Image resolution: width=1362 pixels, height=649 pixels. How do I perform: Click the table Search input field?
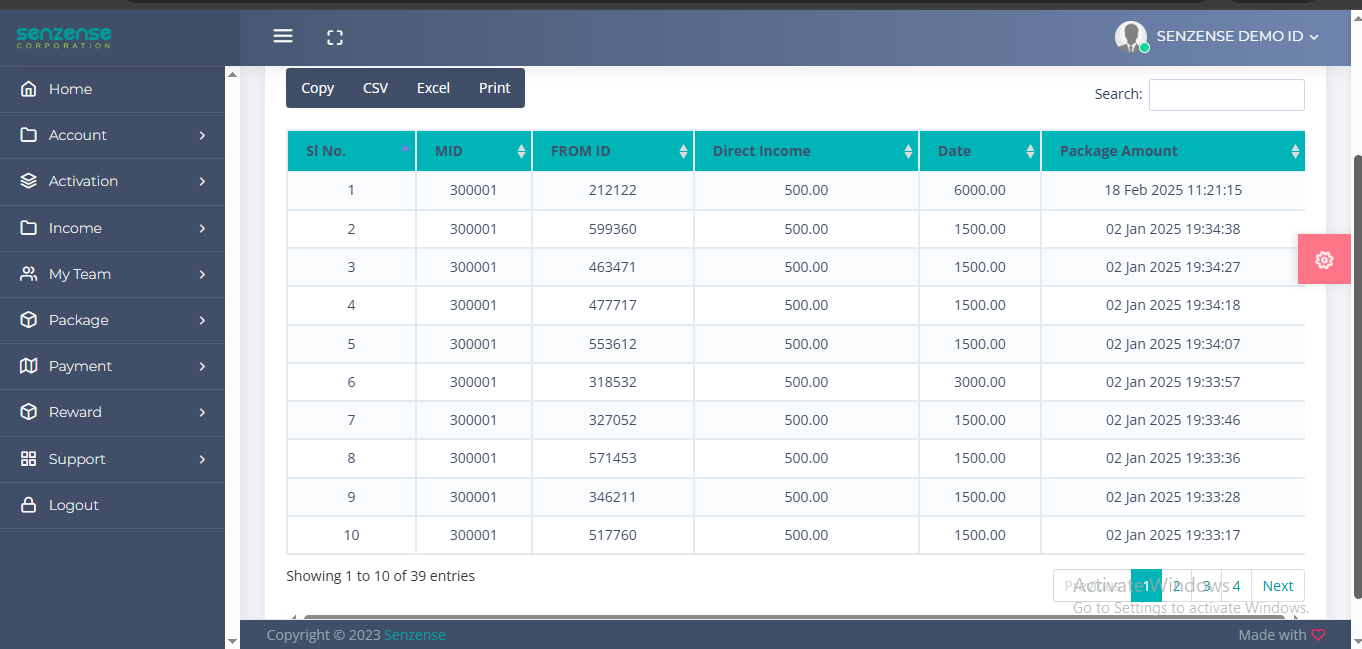tap(1226, 94)
